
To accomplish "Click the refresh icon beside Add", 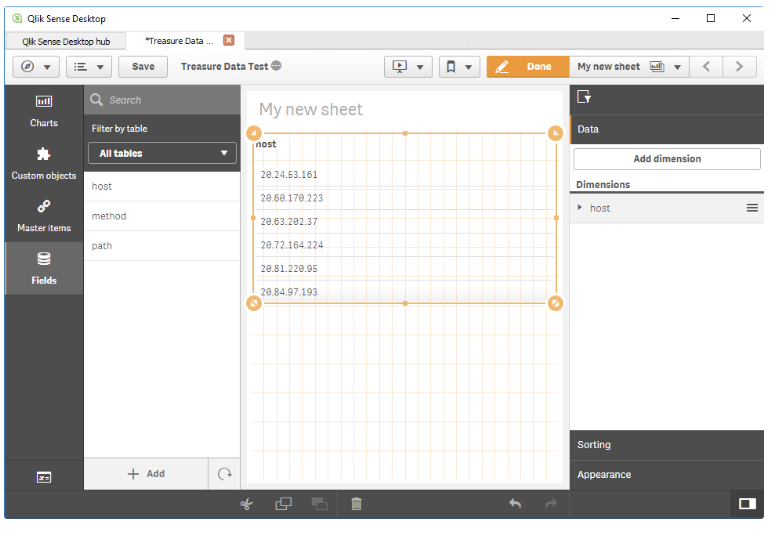I will [224, 474].
